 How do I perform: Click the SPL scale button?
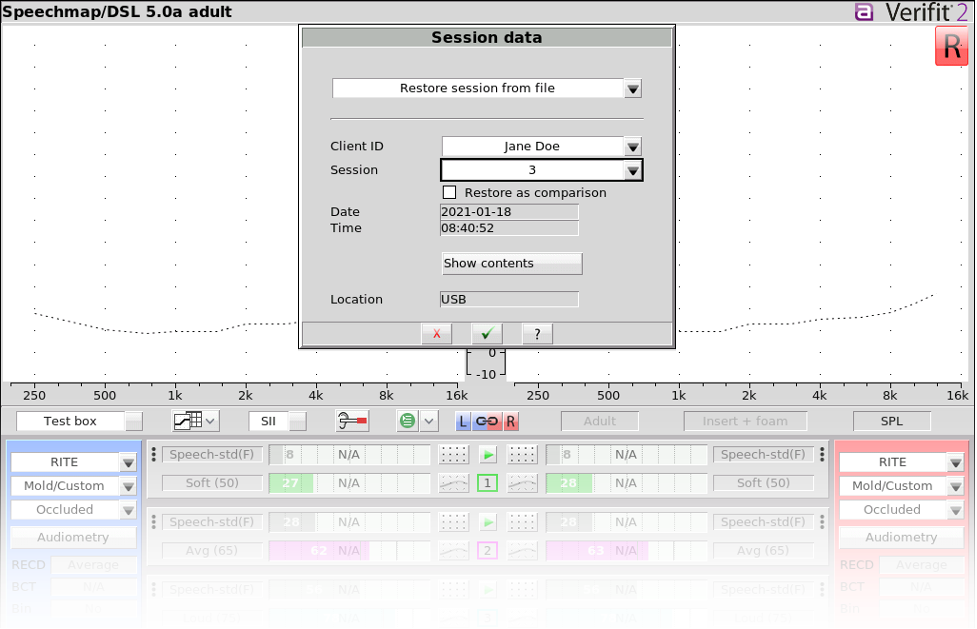892,421
